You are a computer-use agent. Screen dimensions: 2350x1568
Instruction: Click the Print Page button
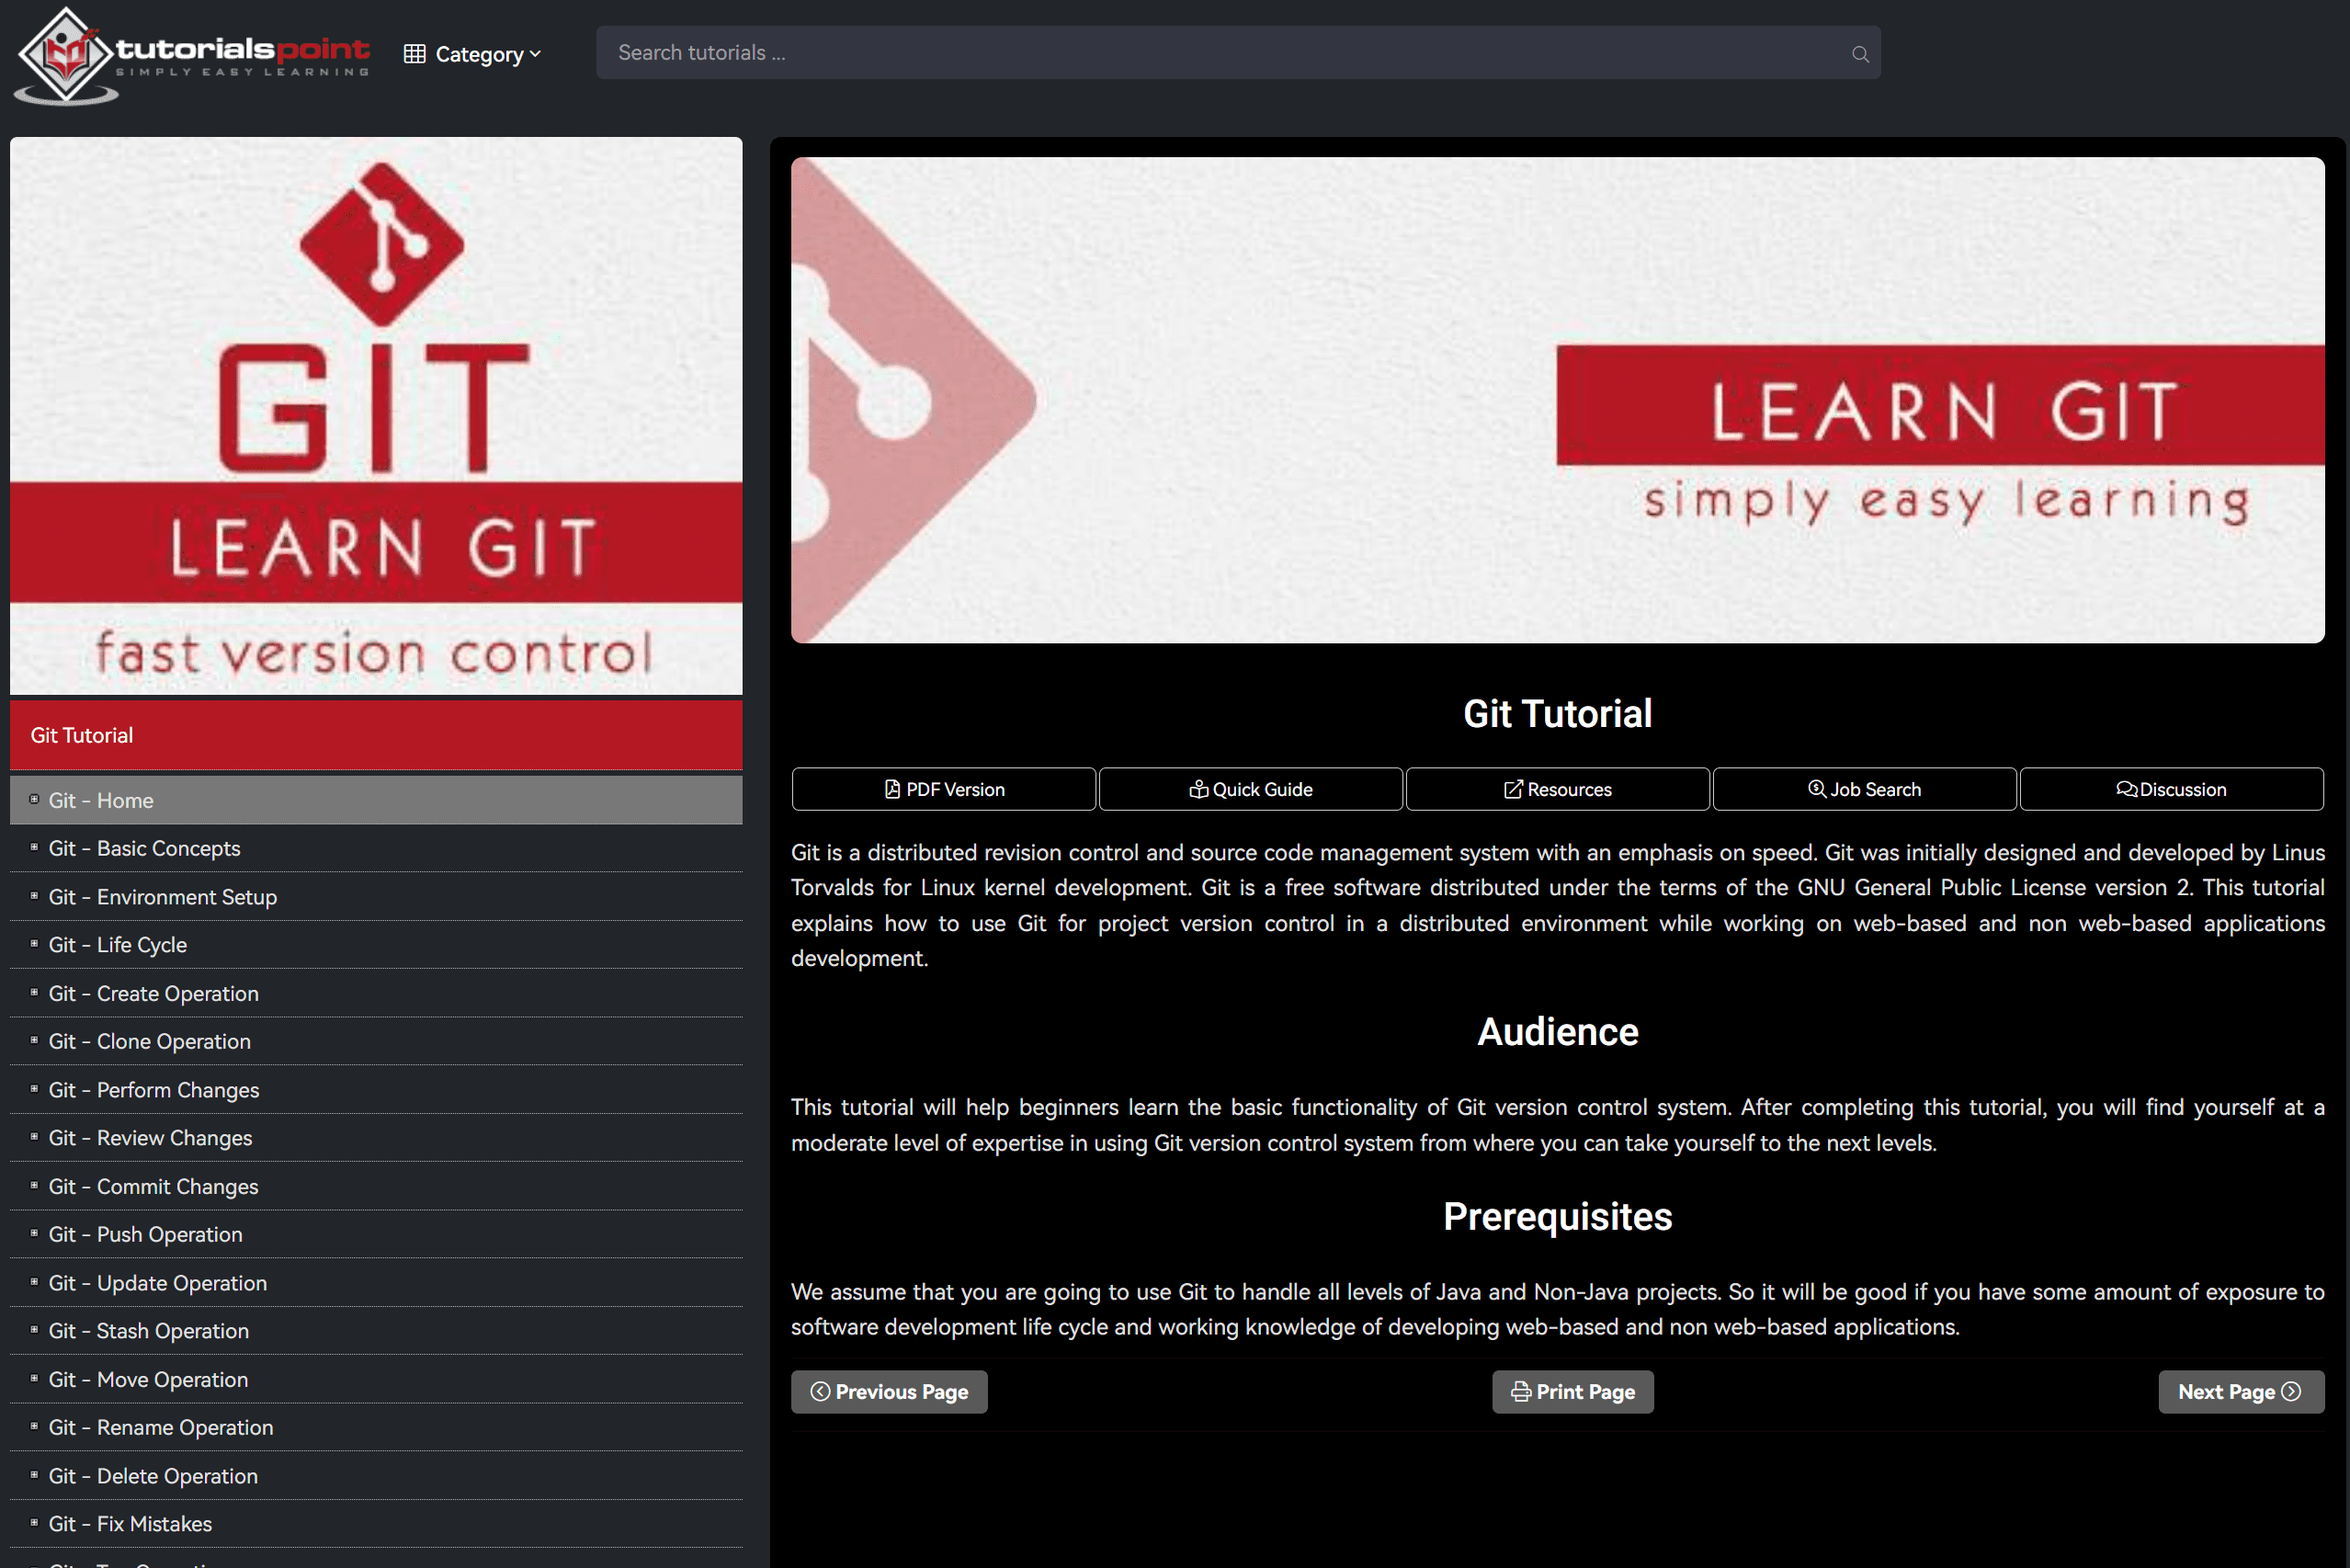tap(1572, 1391)
